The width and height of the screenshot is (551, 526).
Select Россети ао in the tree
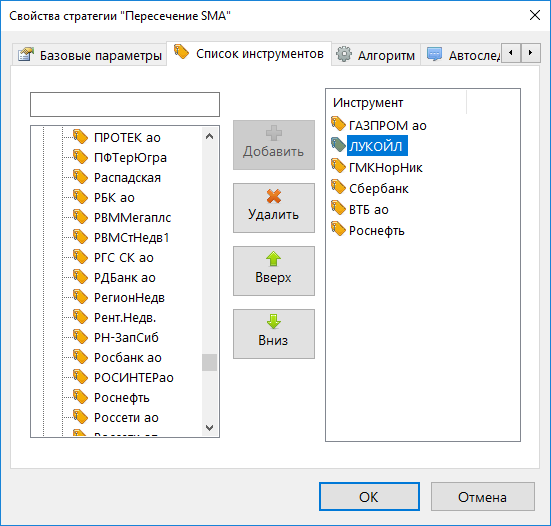click(x=126, y=418)
